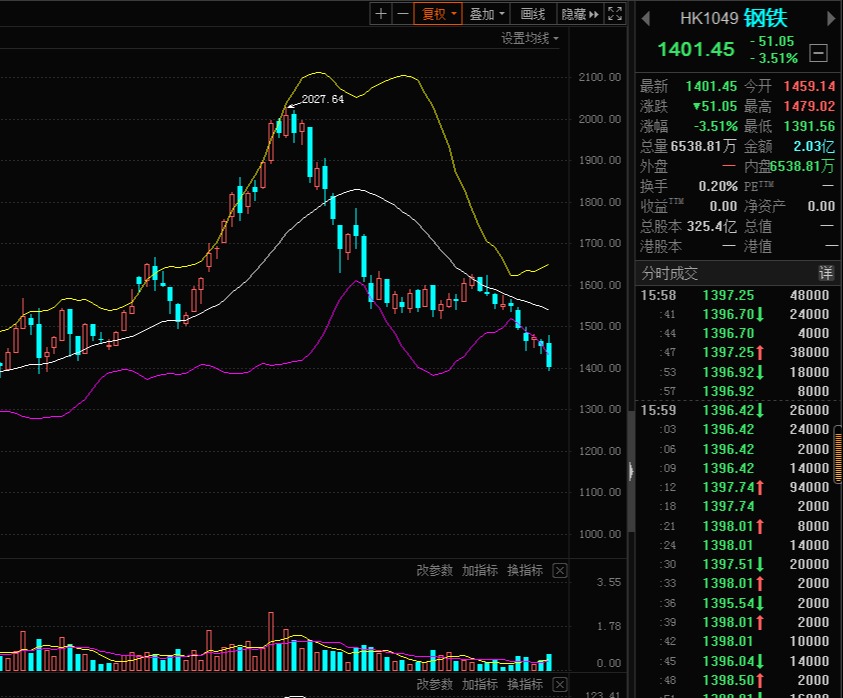
Task: Select the 画线 drawing tool
Action: (533, 14)
